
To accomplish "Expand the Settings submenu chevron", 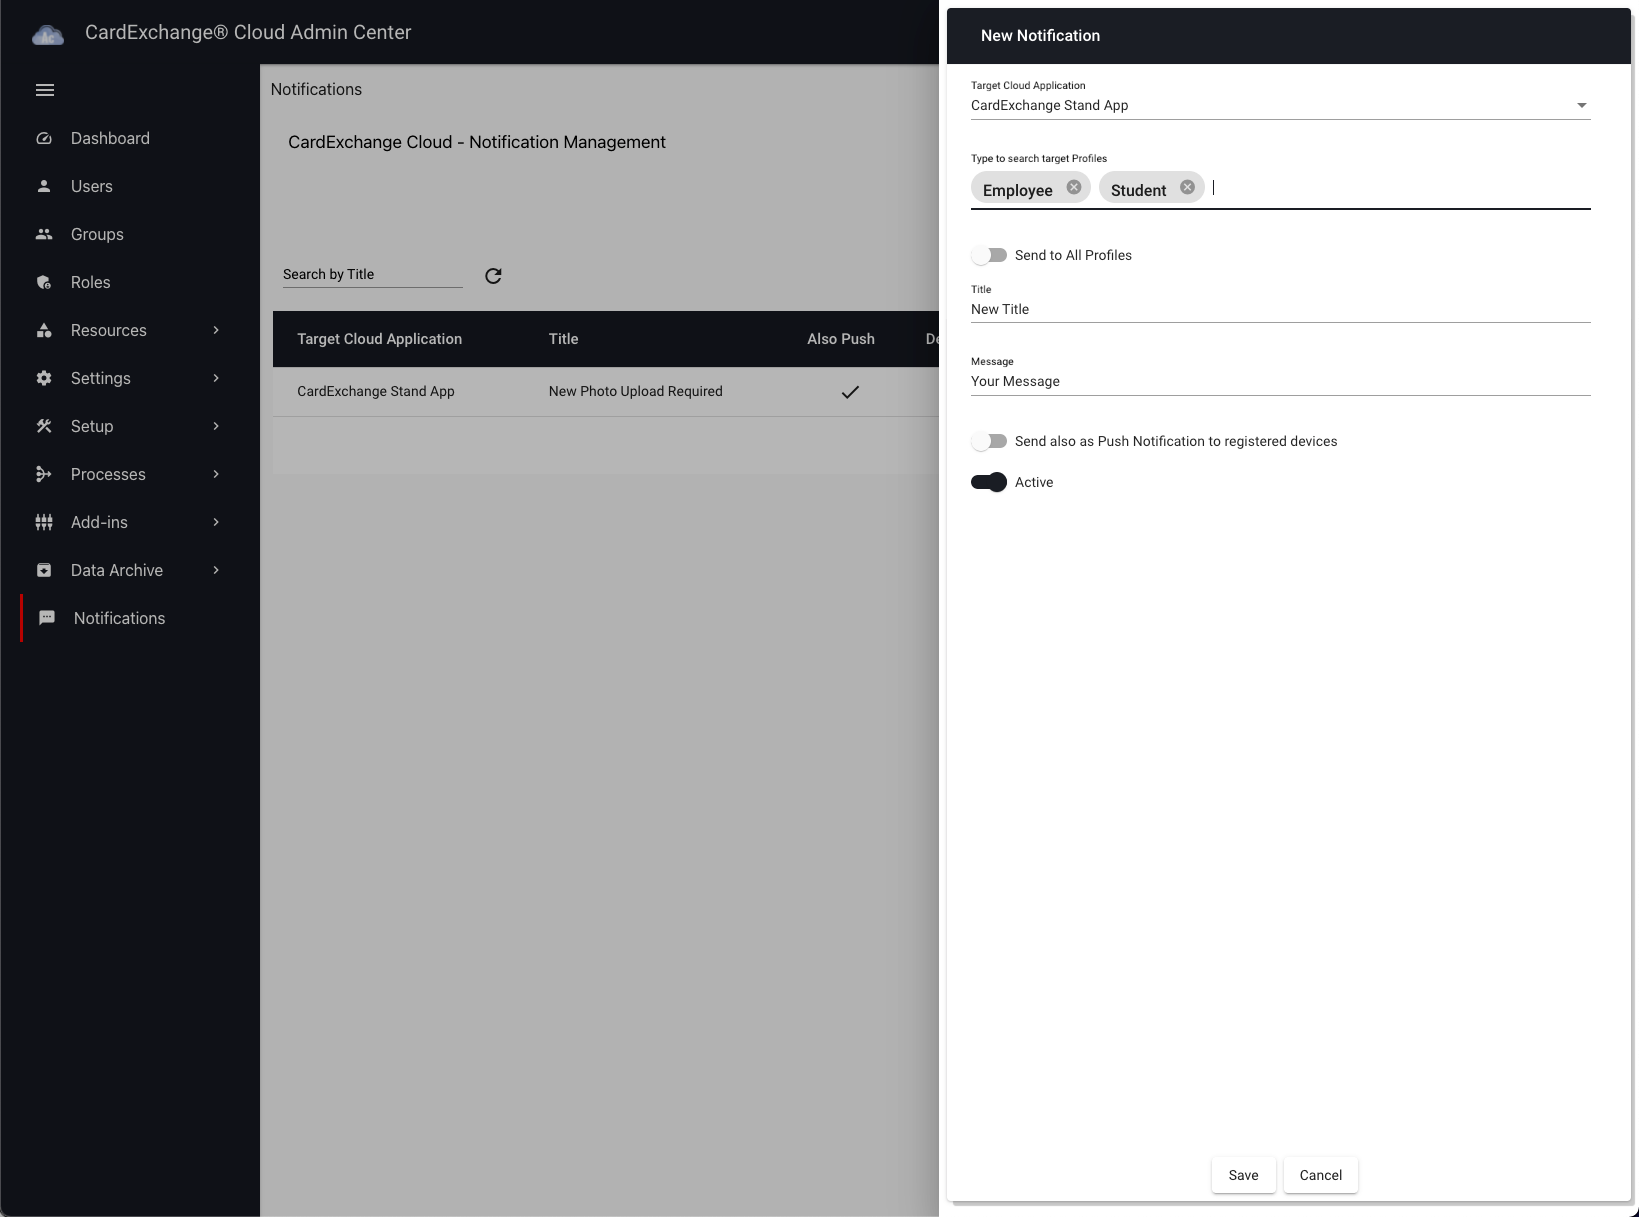I will [216, 379].
